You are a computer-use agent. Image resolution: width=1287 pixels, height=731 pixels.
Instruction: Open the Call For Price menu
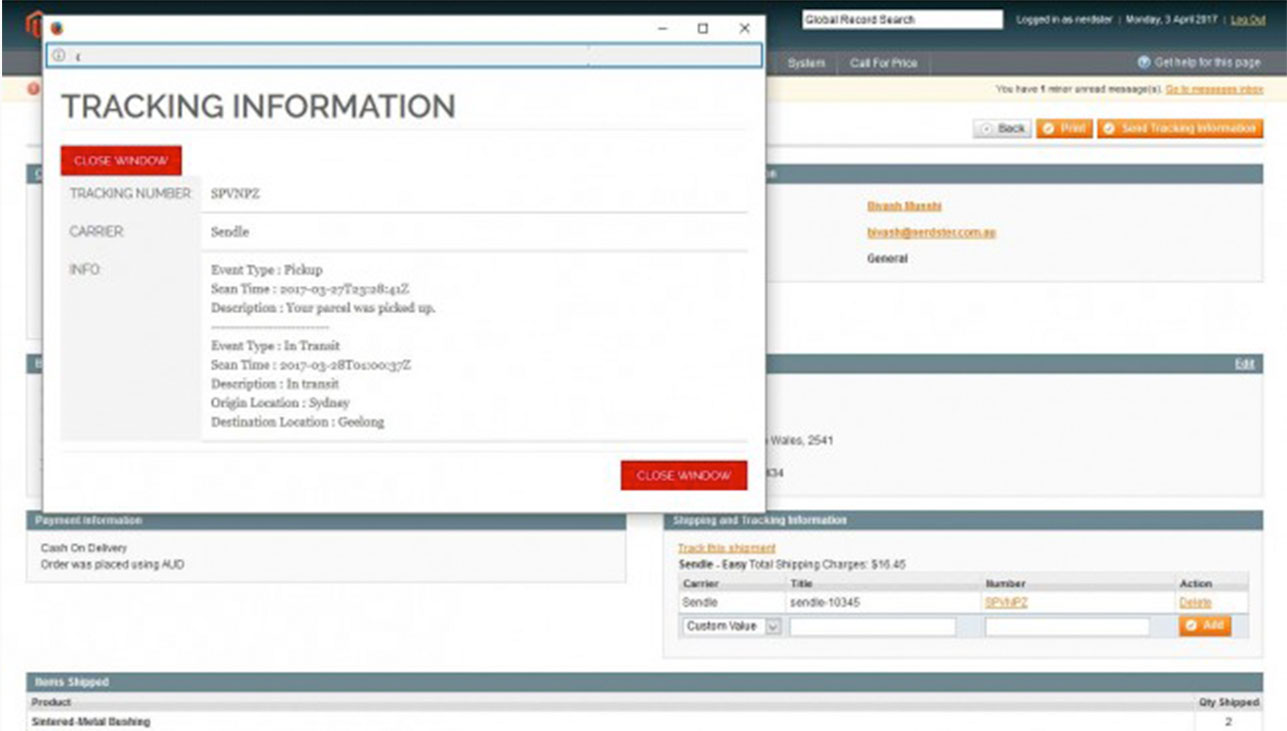(x=883, y=63)
